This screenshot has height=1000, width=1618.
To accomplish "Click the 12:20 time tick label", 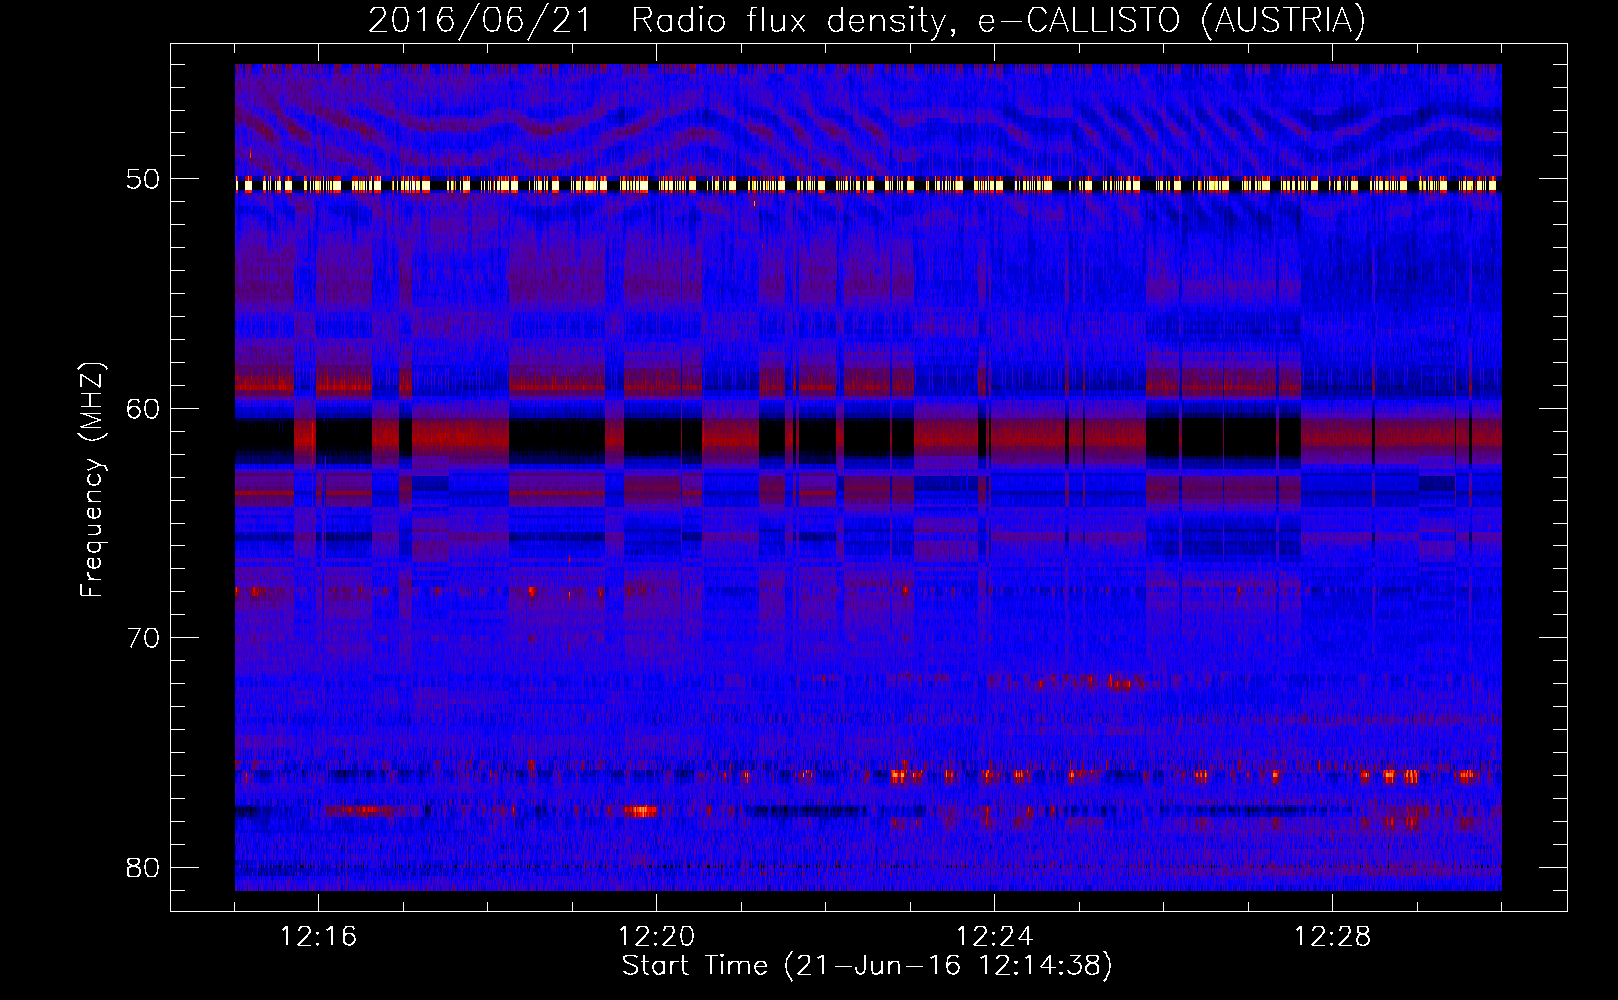I will 657,937.
